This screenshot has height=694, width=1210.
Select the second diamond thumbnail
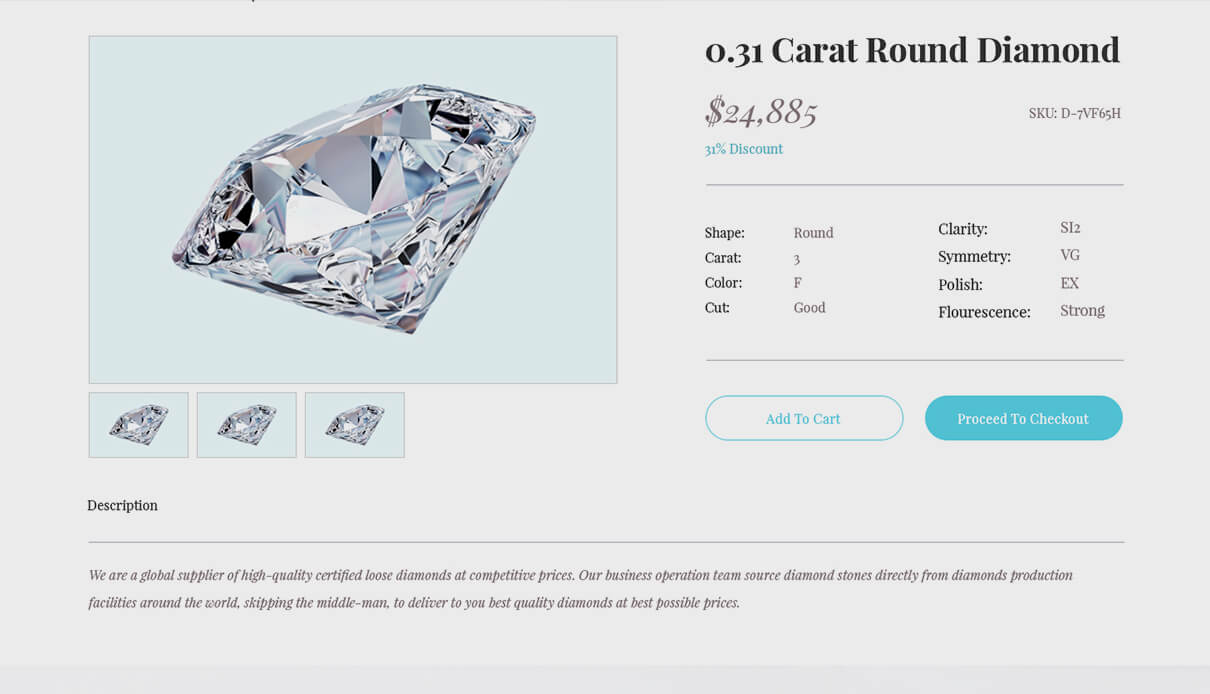coord(246,425)
